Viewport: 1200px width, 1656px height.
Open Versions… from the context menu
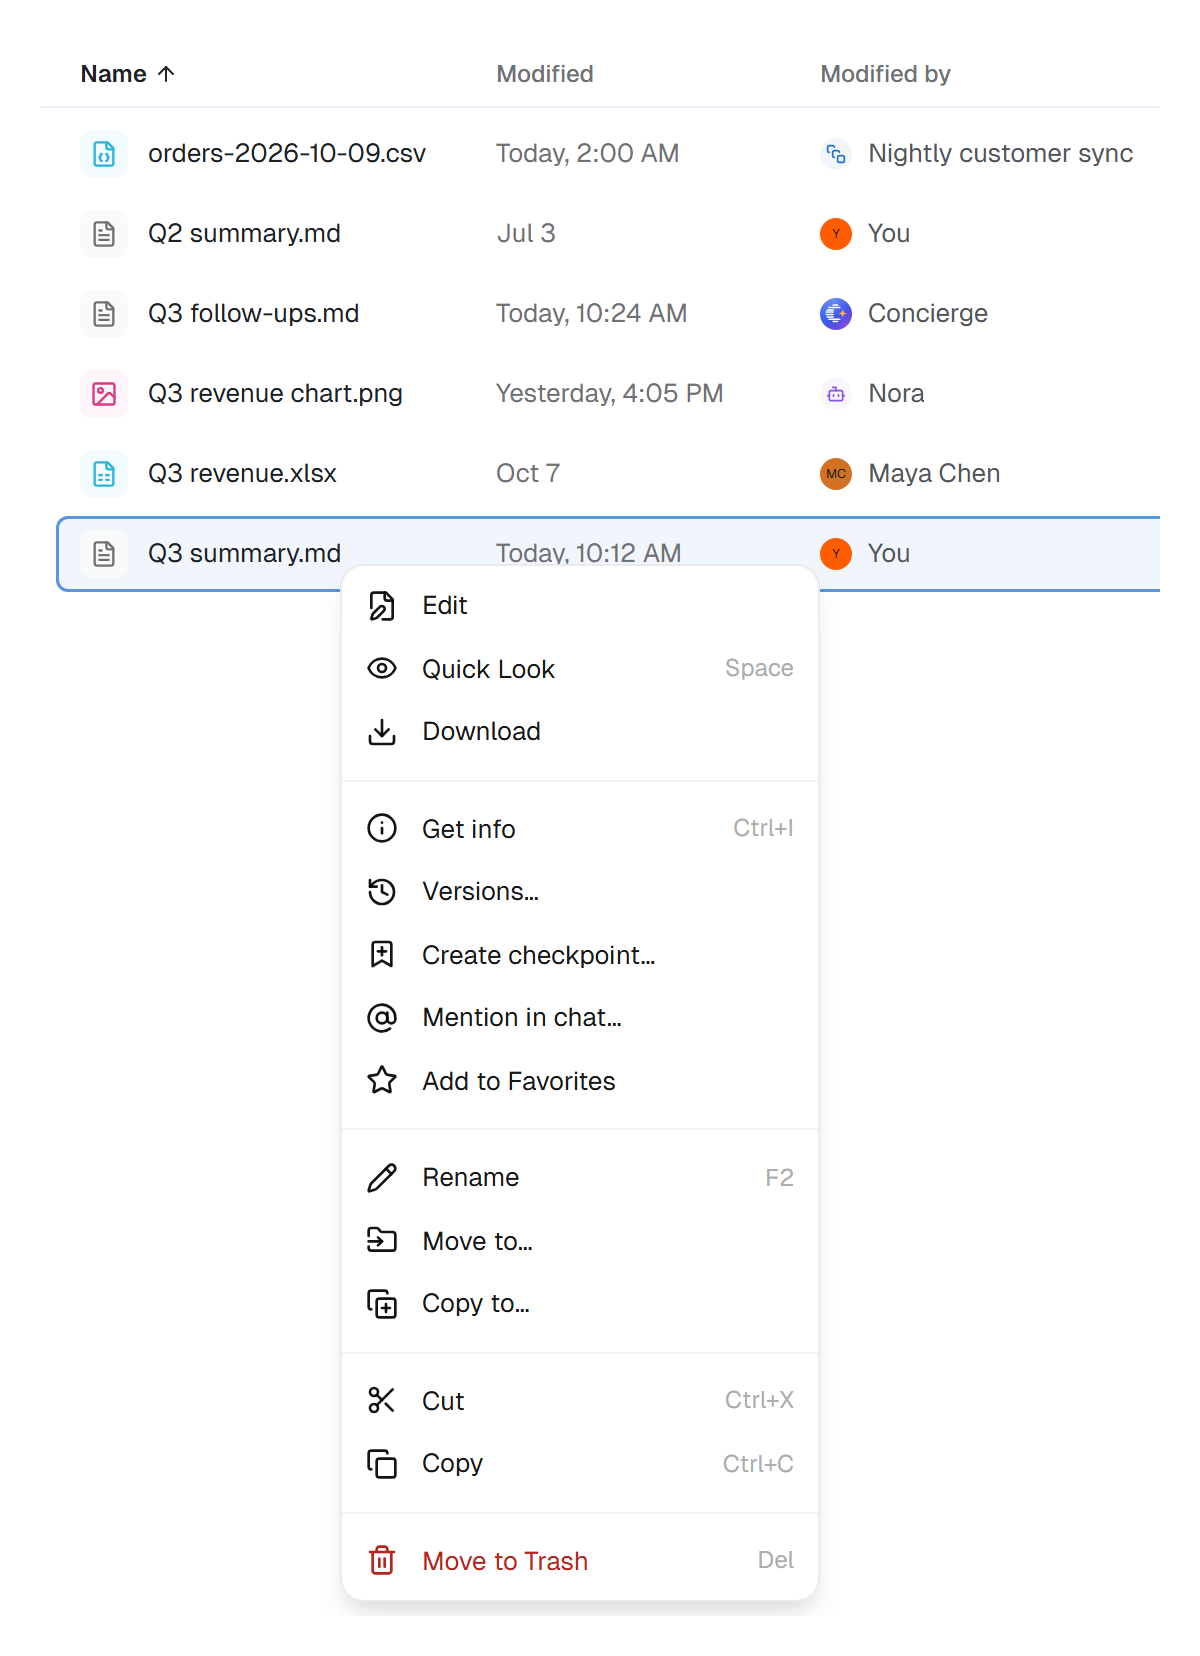coord(580,892)
